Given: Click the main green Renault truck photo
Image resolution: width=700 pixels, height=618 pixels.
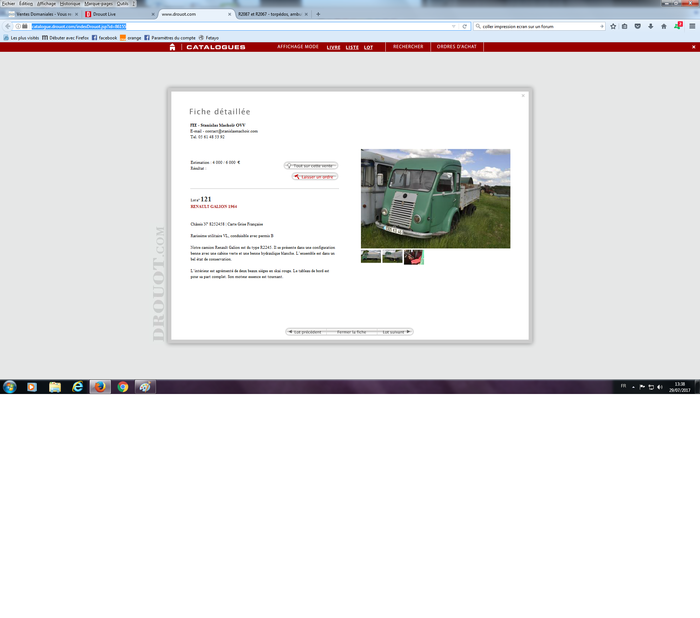Looking at the screenshot, I should pos(435,198).
